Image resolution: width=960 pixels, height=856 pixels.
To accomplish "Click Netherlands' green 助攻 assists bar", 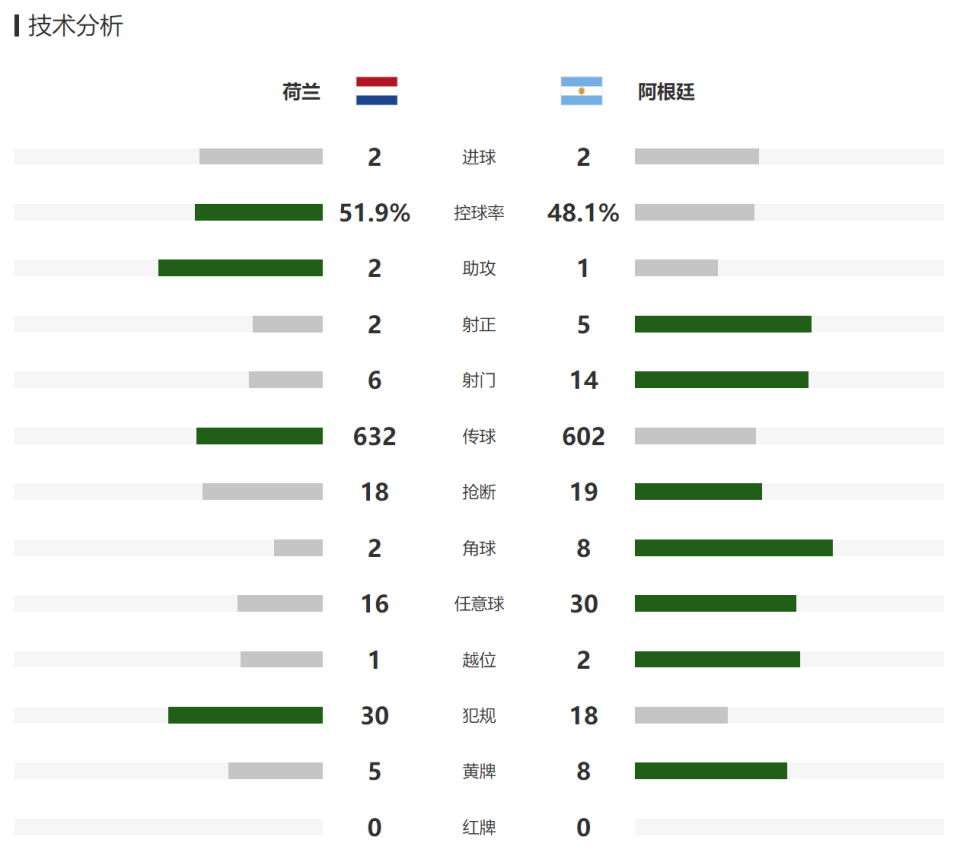I will (241, 268).
